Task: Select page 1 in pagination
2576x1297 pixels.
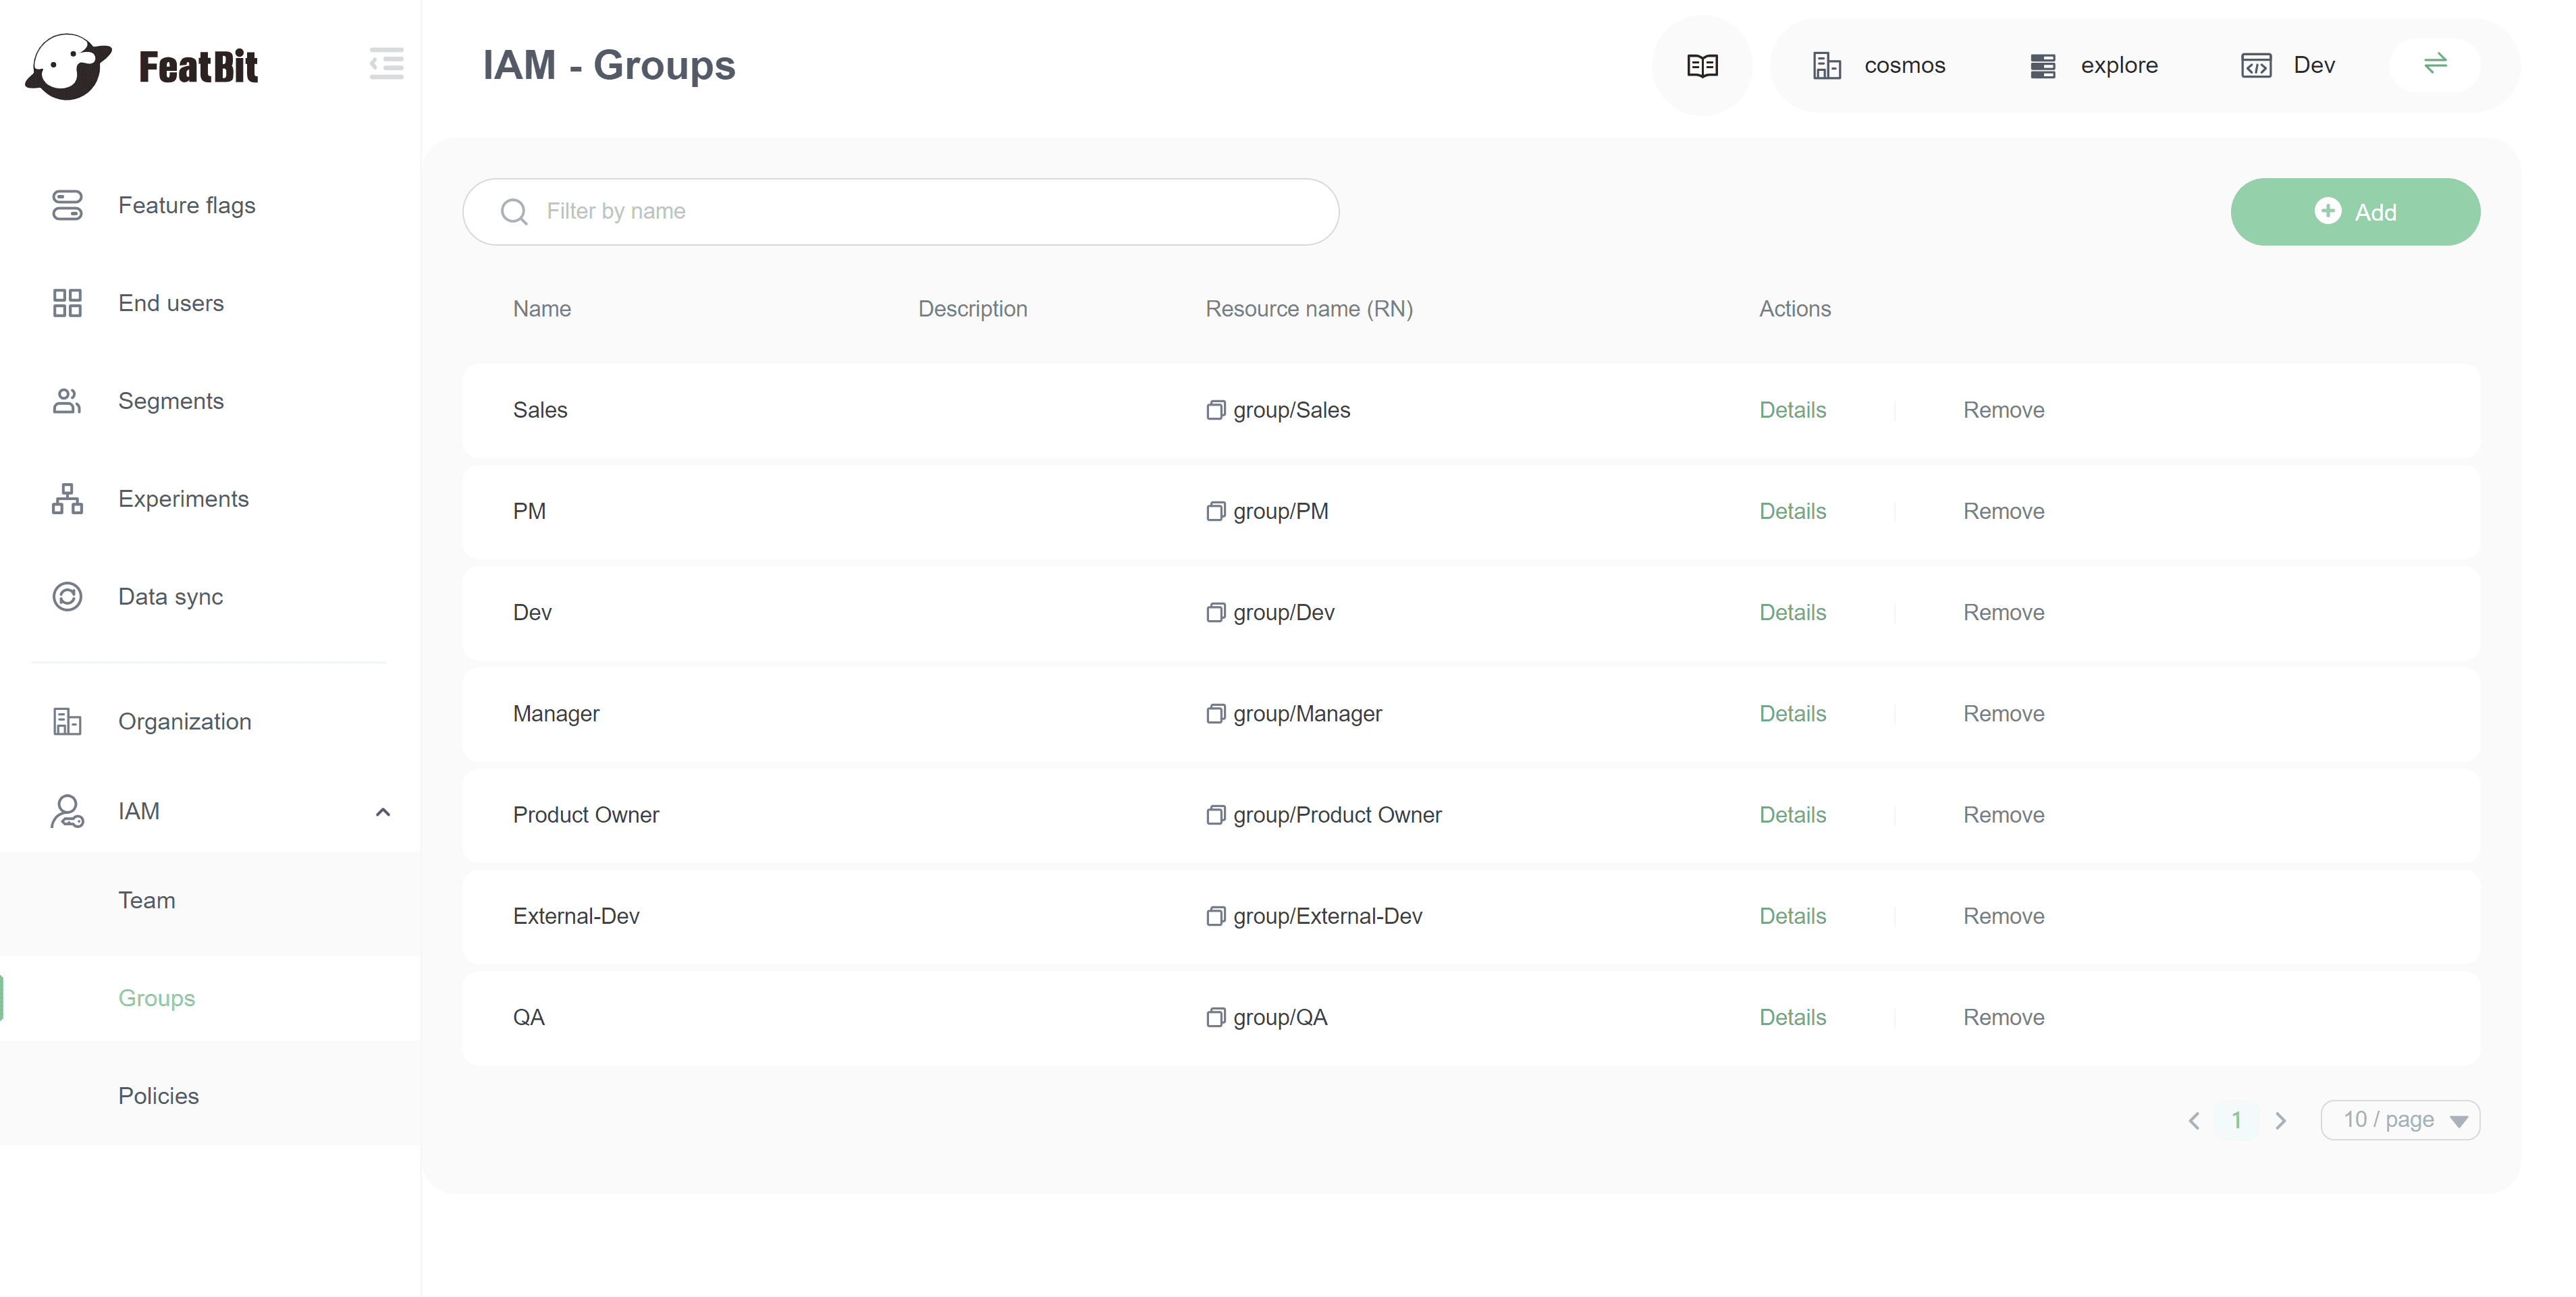Action: (2237, 1120)
